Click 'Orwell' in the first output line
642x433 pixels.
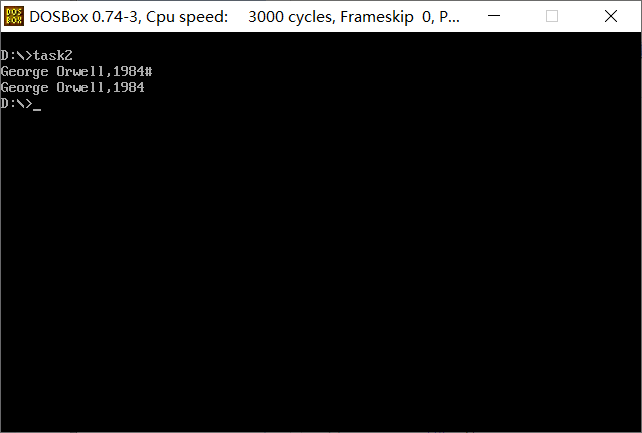pos(80,71)
